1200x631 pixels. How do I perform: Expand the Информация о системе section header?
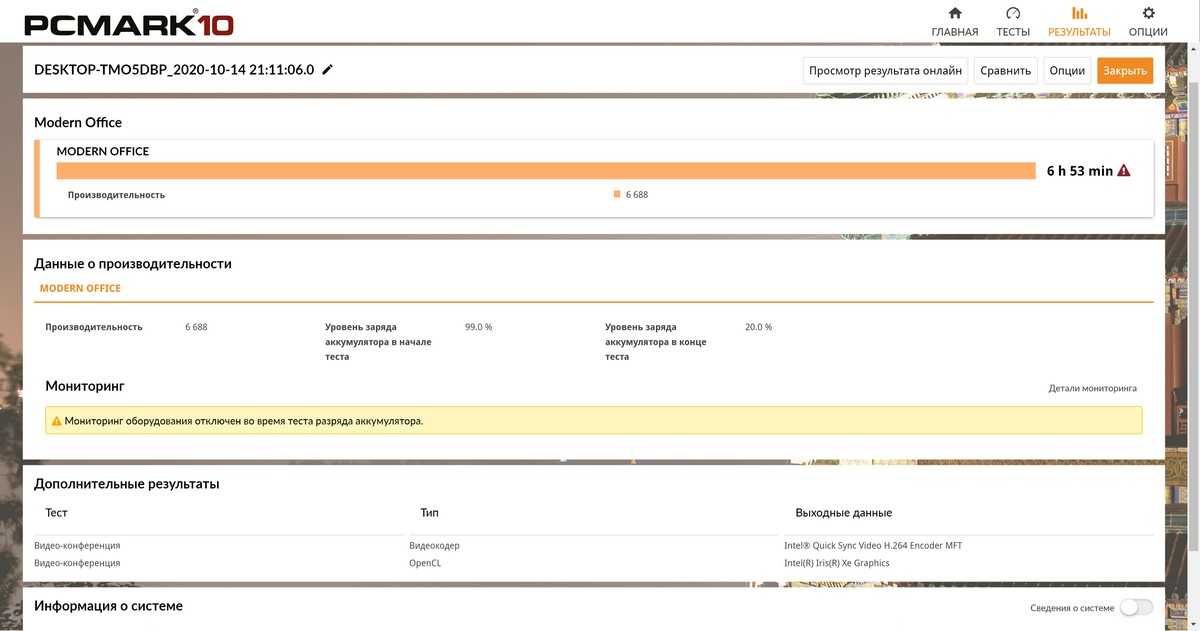coord(108,606)
